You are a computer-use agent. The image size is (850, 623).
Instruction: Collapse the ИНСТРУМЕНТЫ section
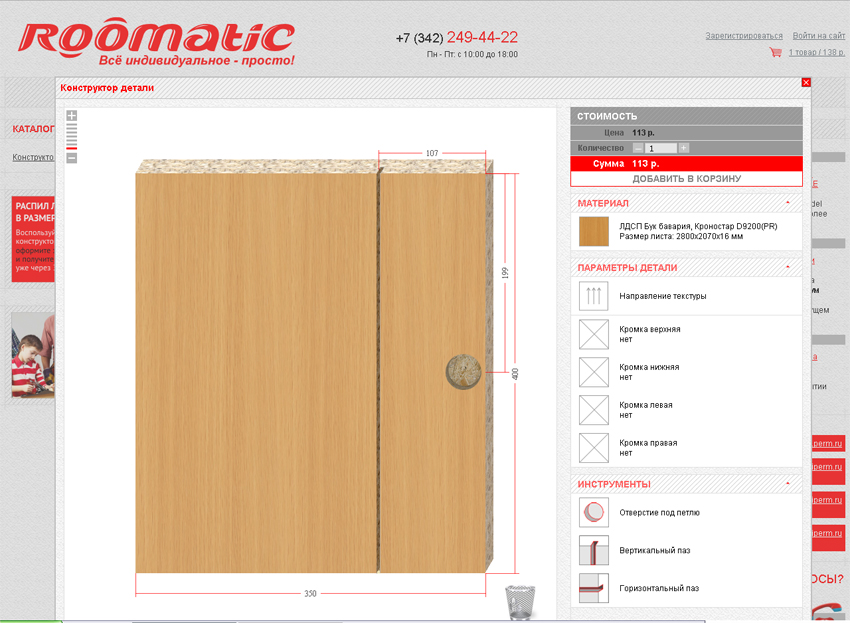788,483
